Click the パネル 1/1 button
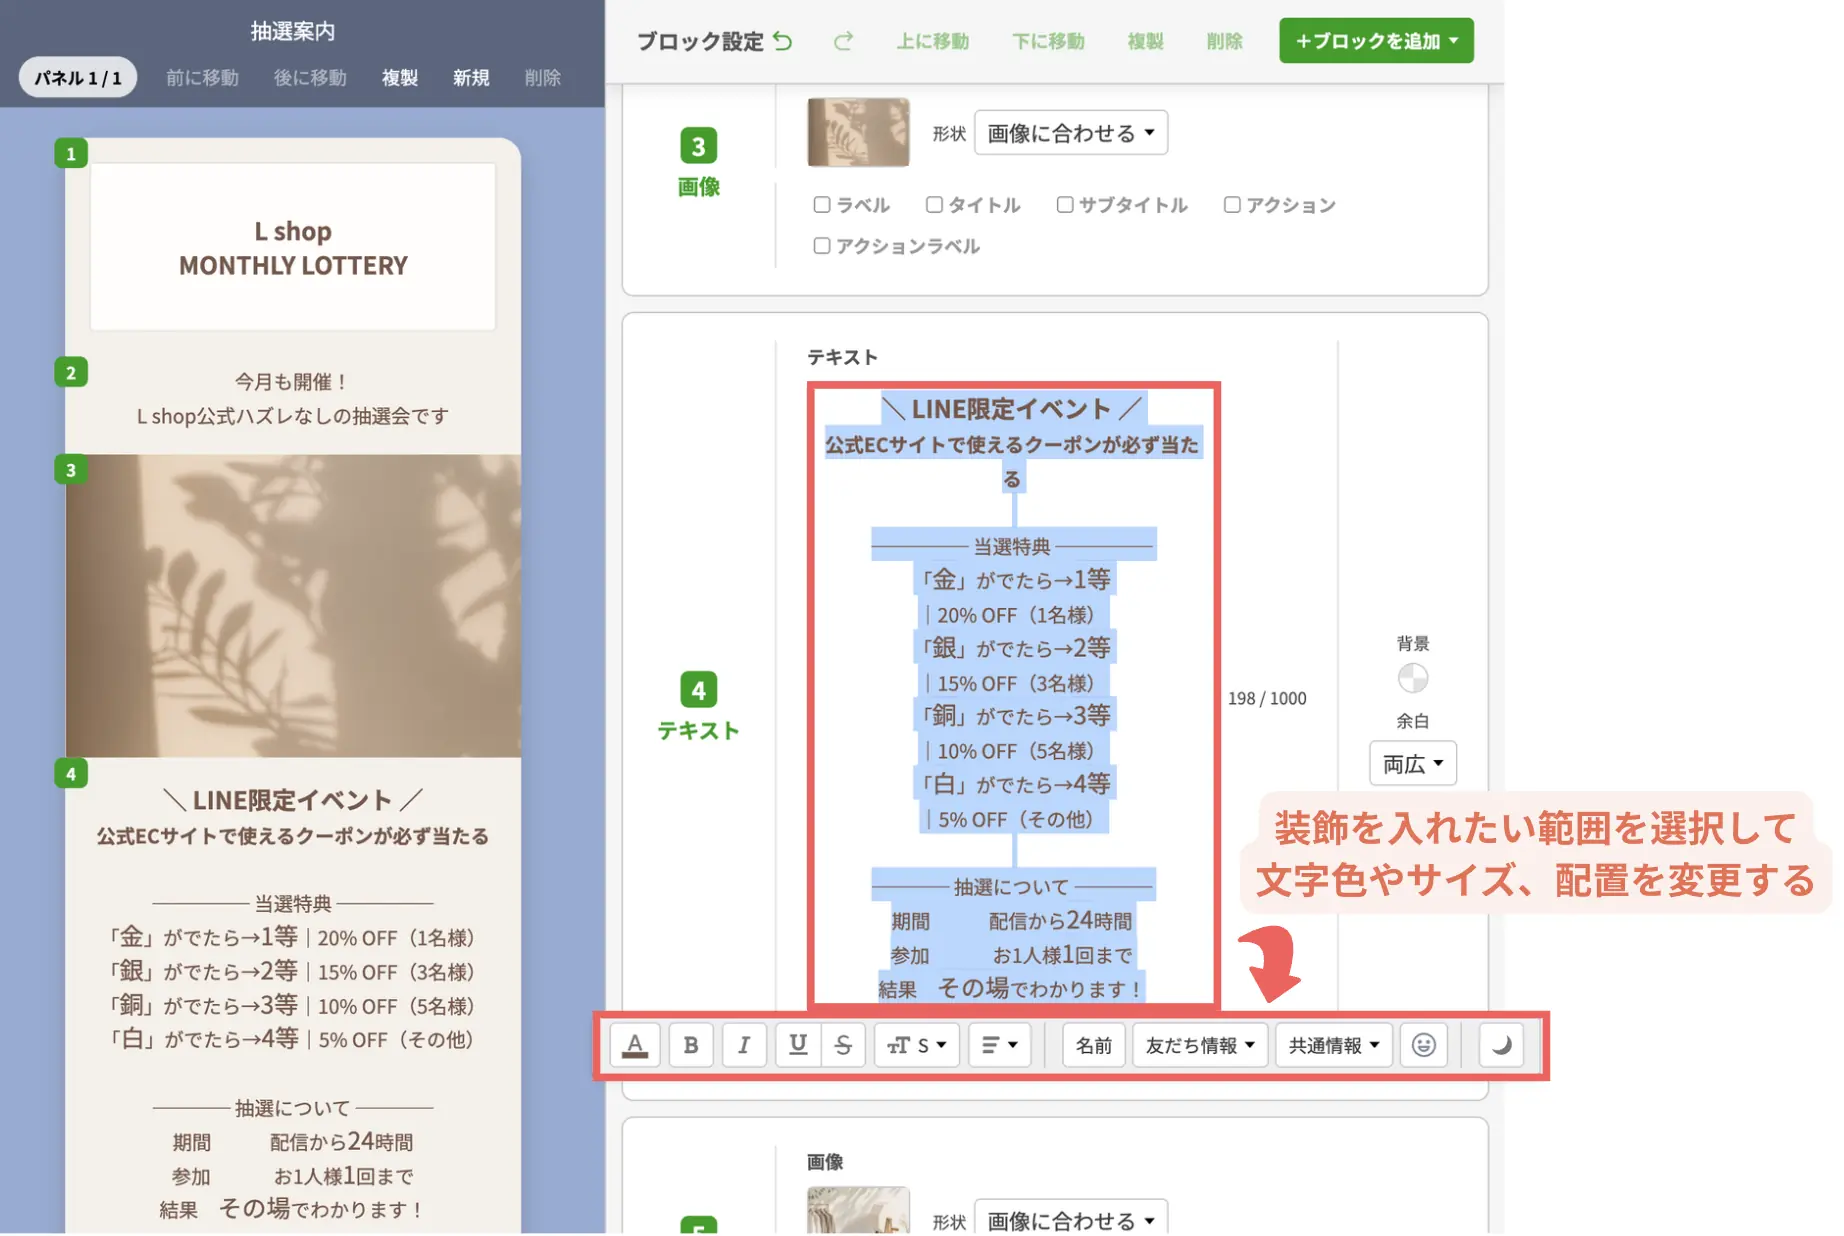This screenshot has width=1844, height=1236. [x=78, y=78]
